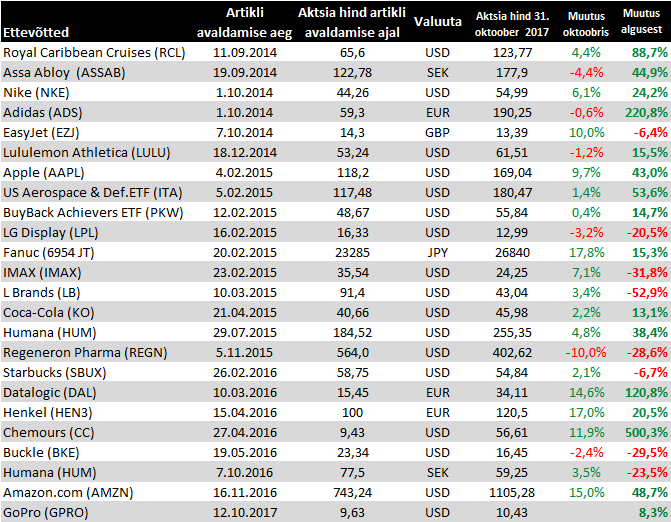Screen dimensions: 671x522
Task: Select the Valuuta column header
Action: 438,20
